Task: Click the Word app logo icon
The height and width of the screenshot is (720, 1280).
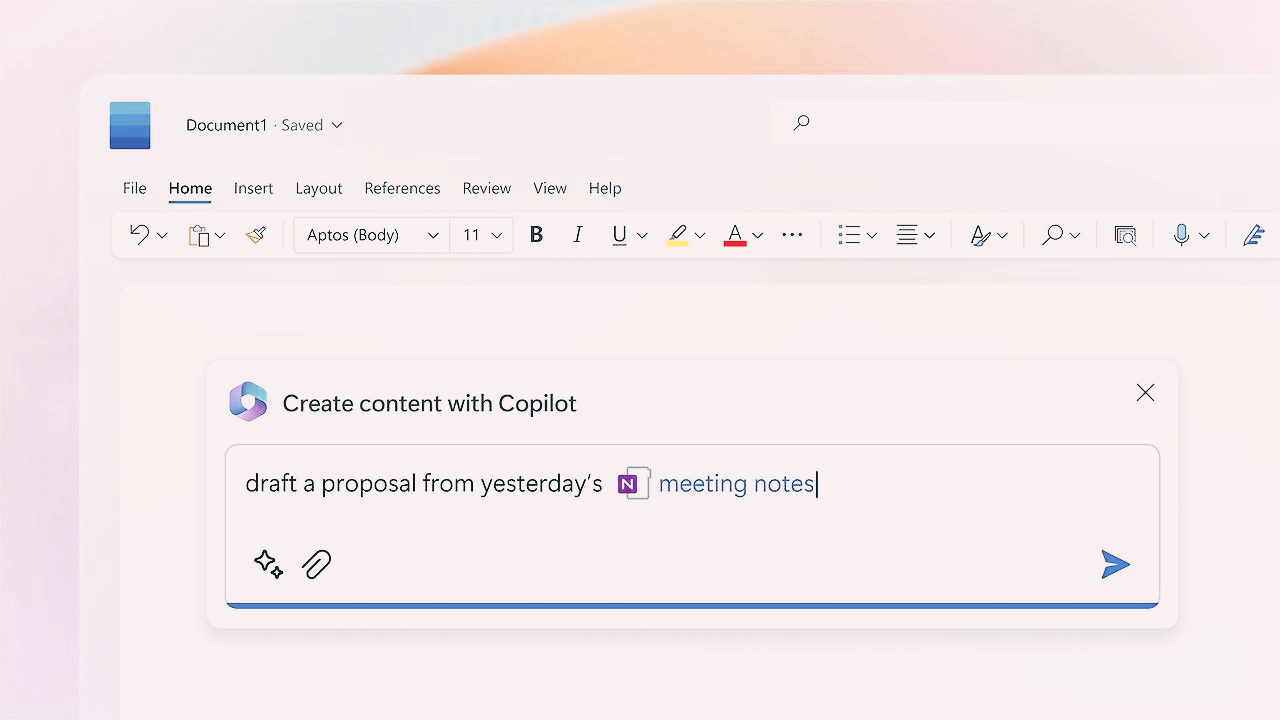Action: click(x=130, y=125)
